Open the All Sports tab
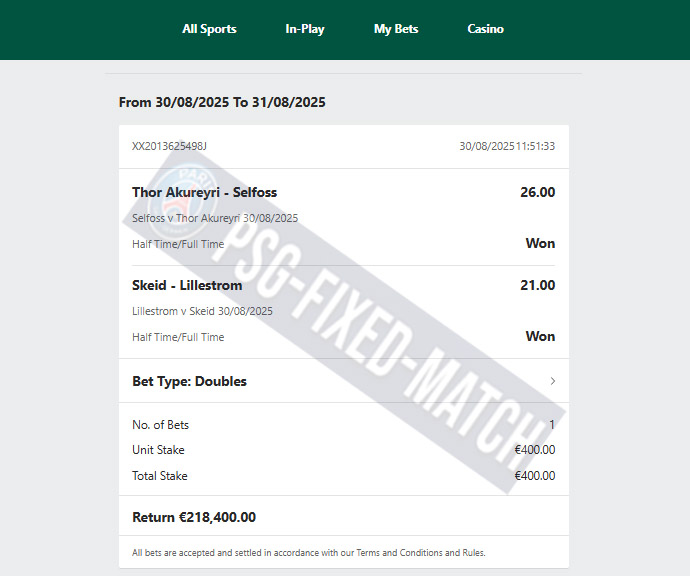 click(209, 29)
